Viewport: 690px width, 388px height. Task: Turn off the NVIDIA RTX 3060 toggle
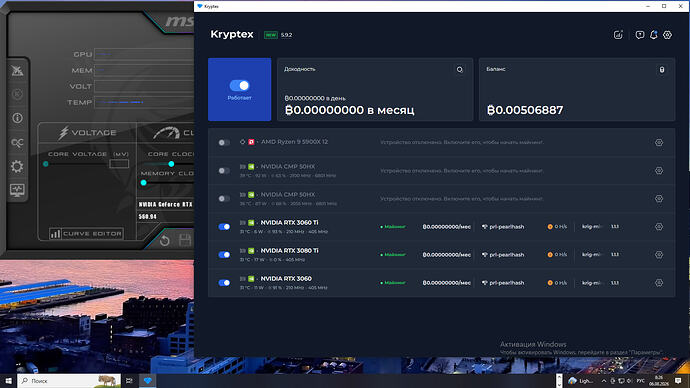[224, 283]
